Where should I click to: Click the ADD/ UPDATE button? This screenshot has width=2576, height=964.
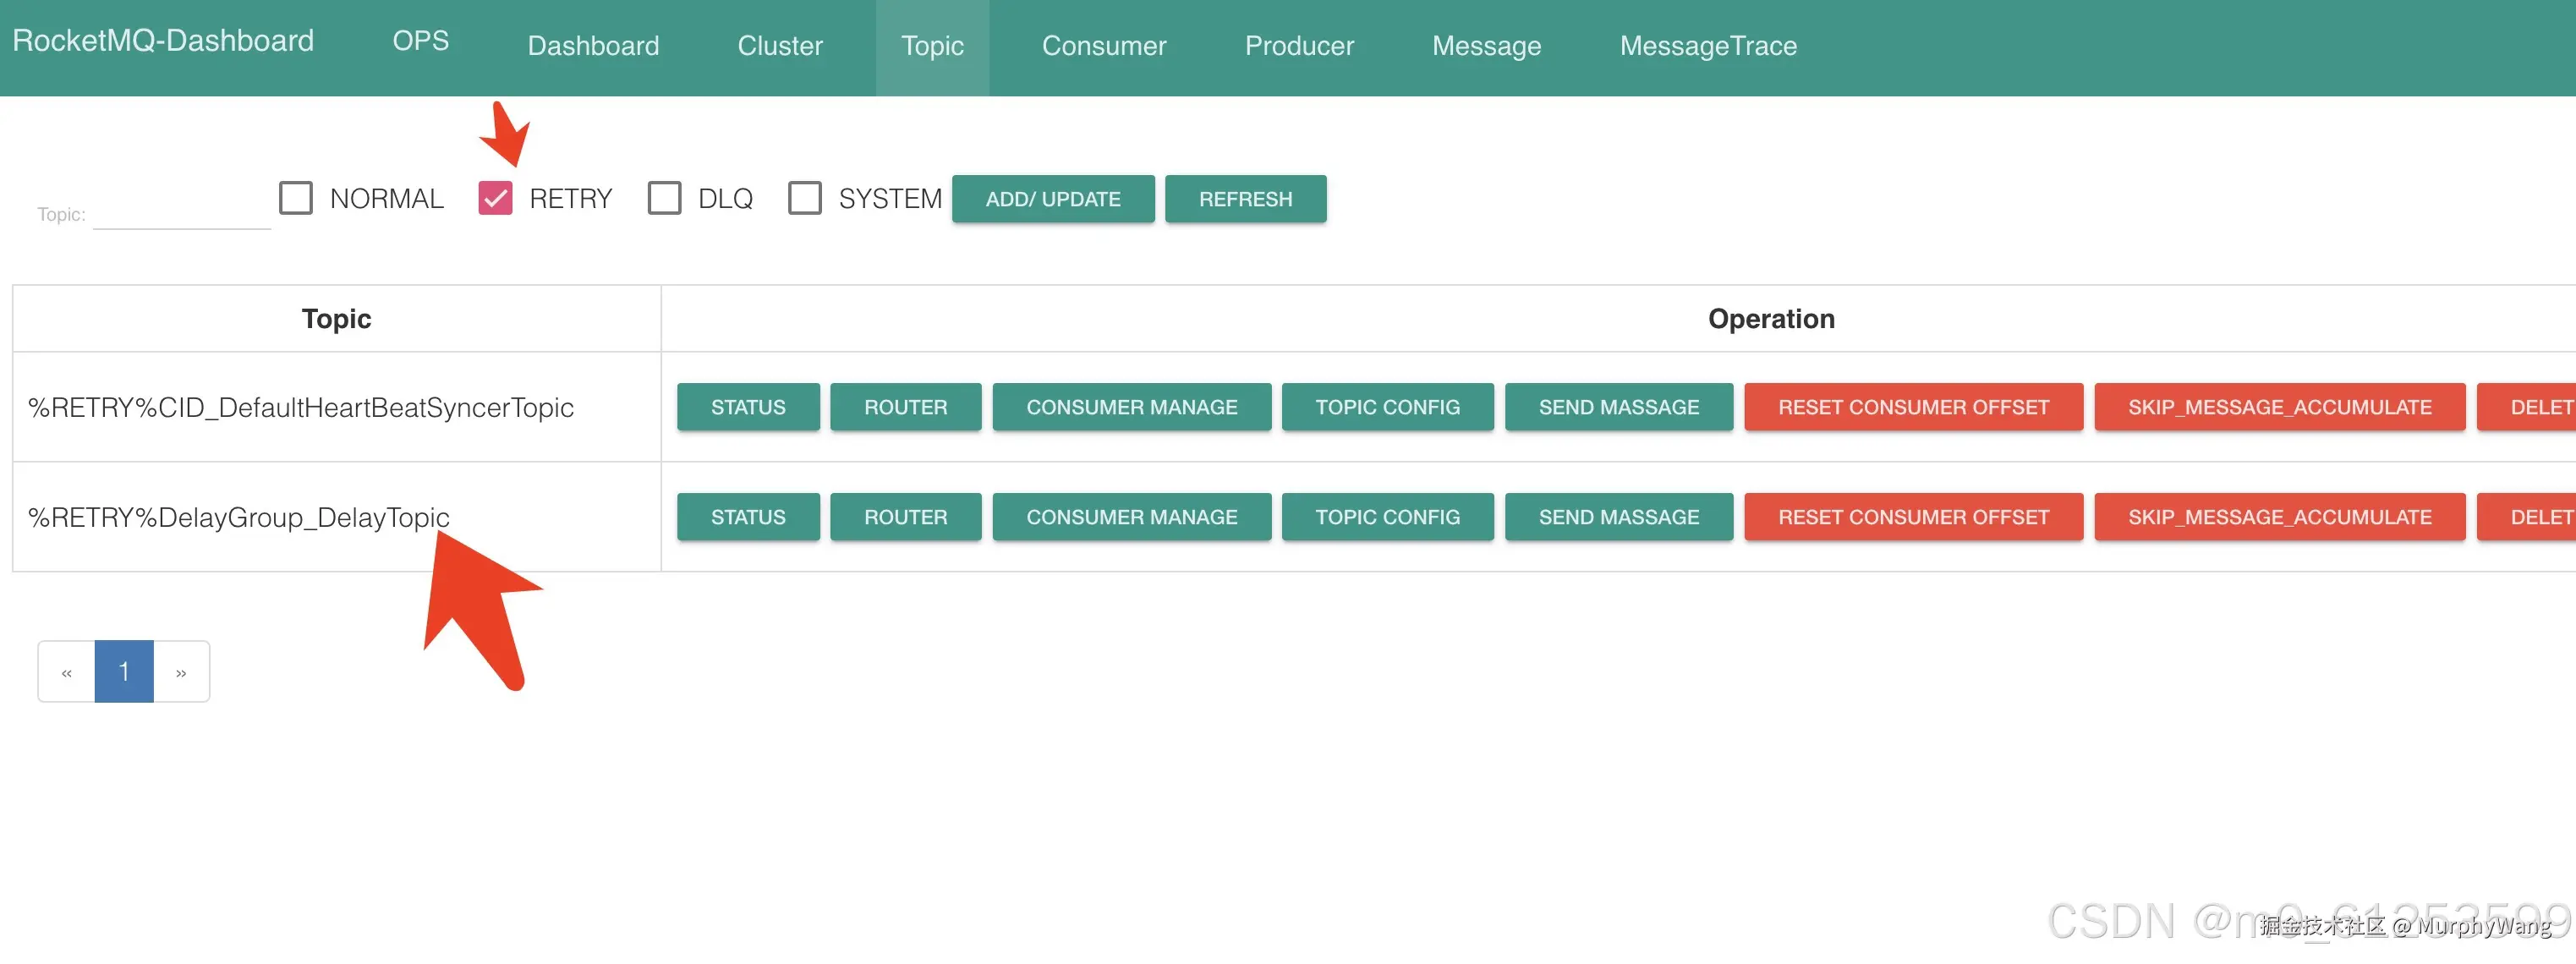click(x=1052, y=199)
